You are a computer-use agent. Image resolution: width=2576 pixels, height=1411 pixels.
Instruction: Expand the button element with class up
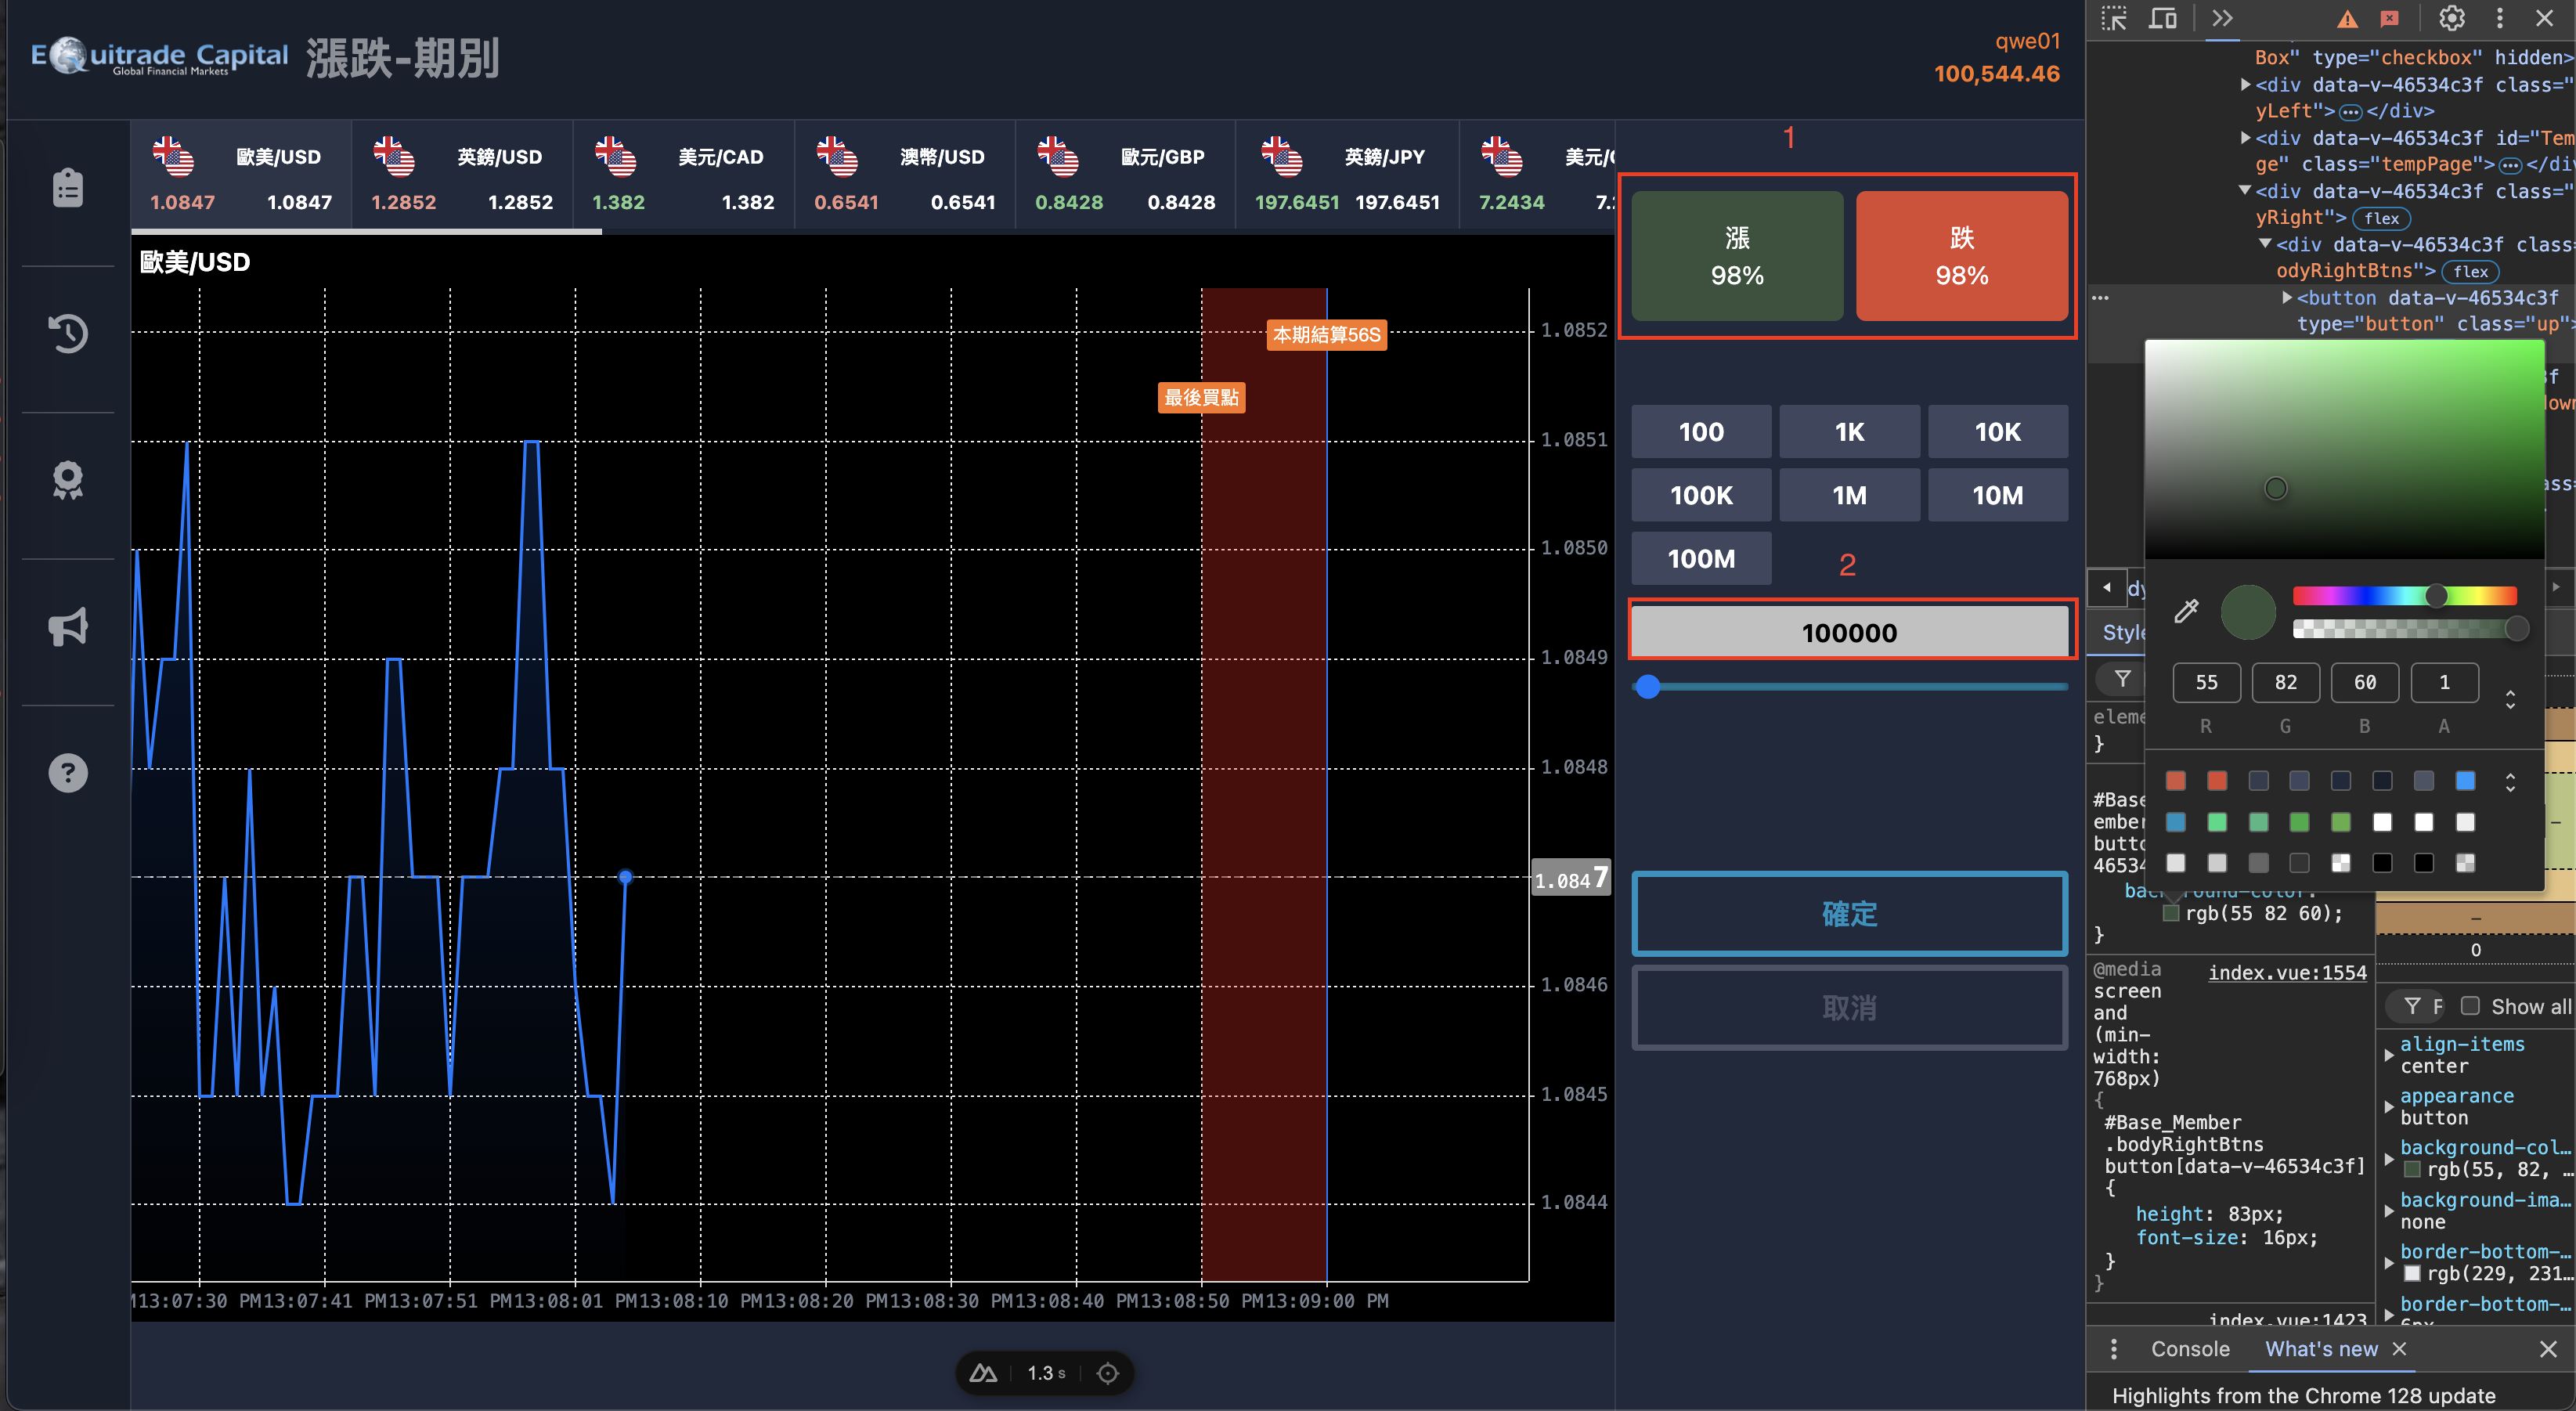point(2287,298)
